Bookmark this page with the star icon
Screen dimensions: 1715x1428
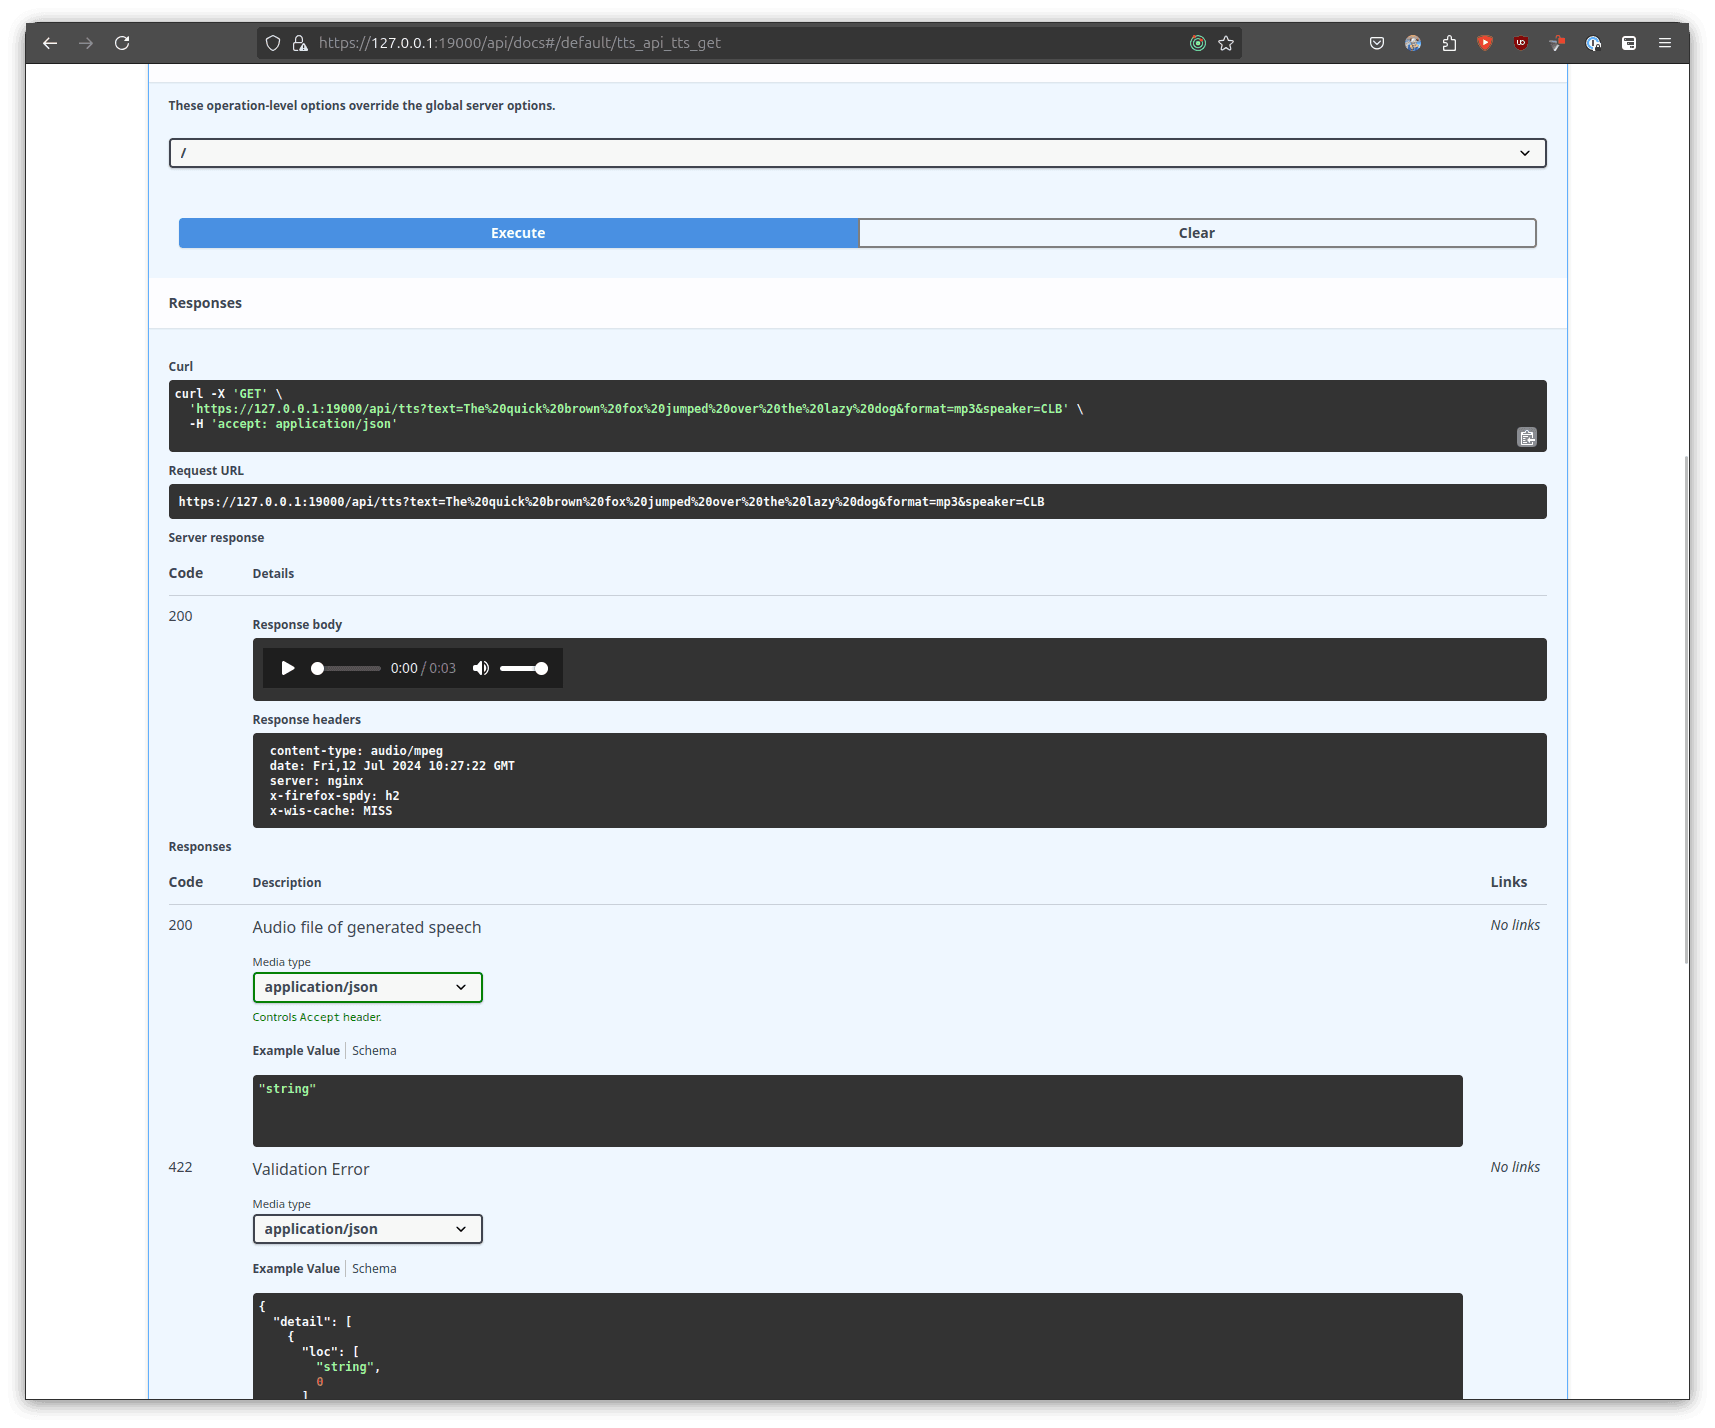(1226, 43)
